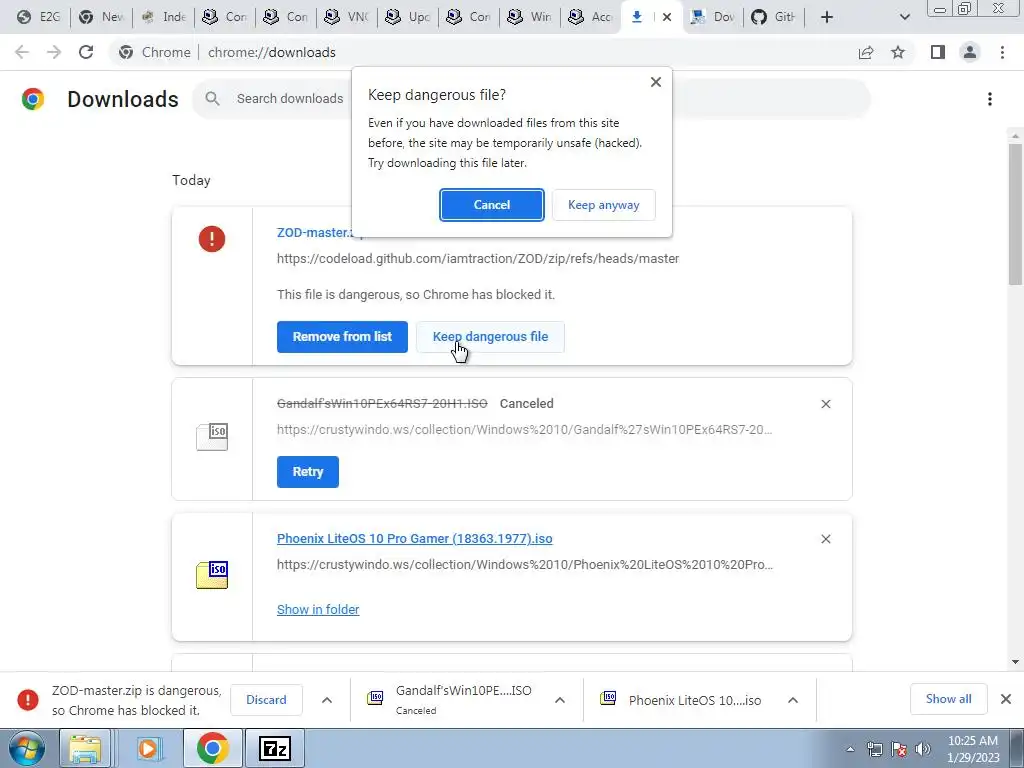
Task: Go back with the browser back arrow
Action: click(x=22, y=52)
